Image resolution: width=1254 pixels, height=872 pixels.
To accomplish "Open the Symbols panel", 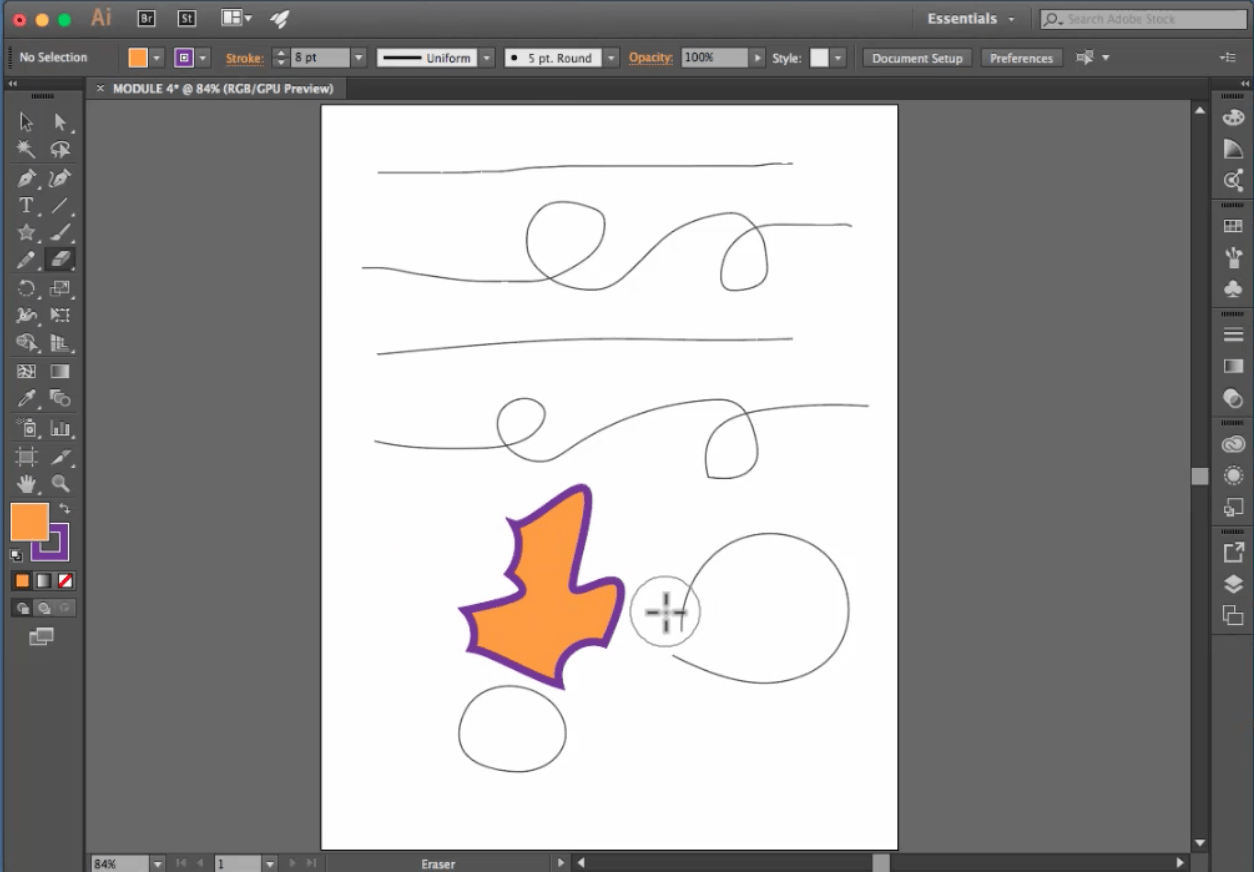I will (1233, 289).
